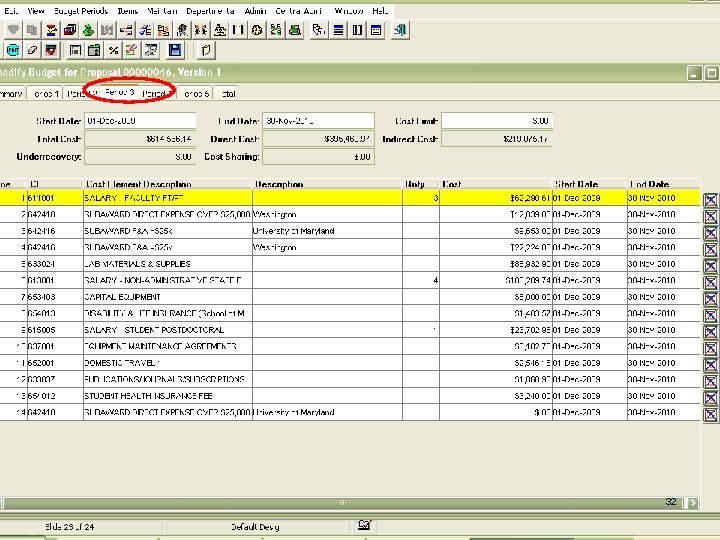Click the hourglass-shaped red and blue icon
Image resolution: width=720 pixels, height=540 pixels.
coord(51,30)
